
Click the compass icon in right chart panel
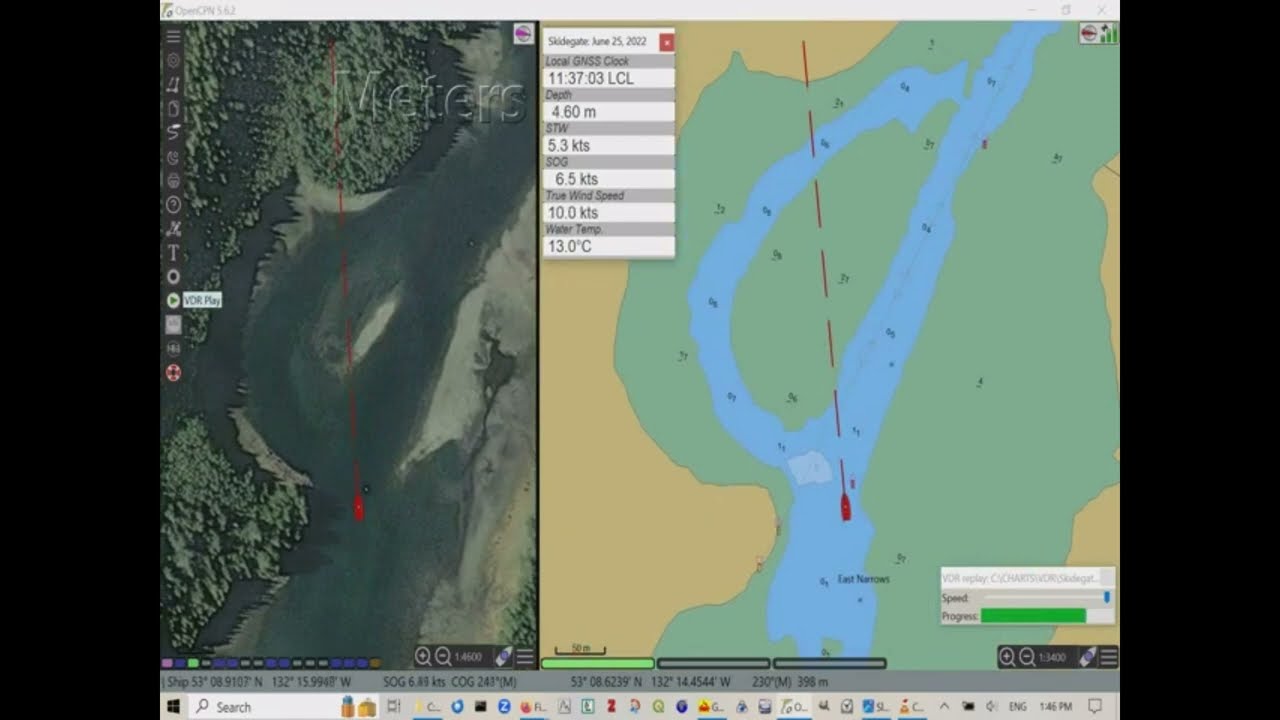point(1088,33)
